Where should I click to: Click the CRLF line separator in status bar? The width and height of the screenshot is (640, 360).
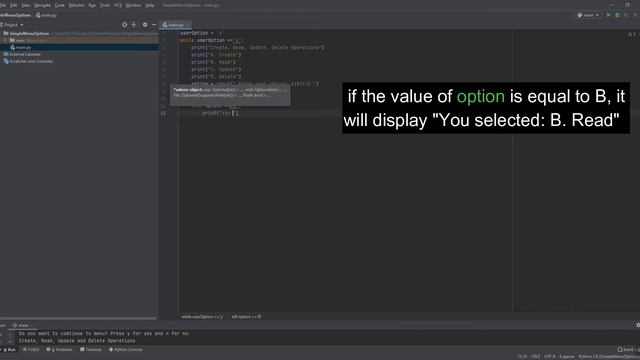pos(536,357)
